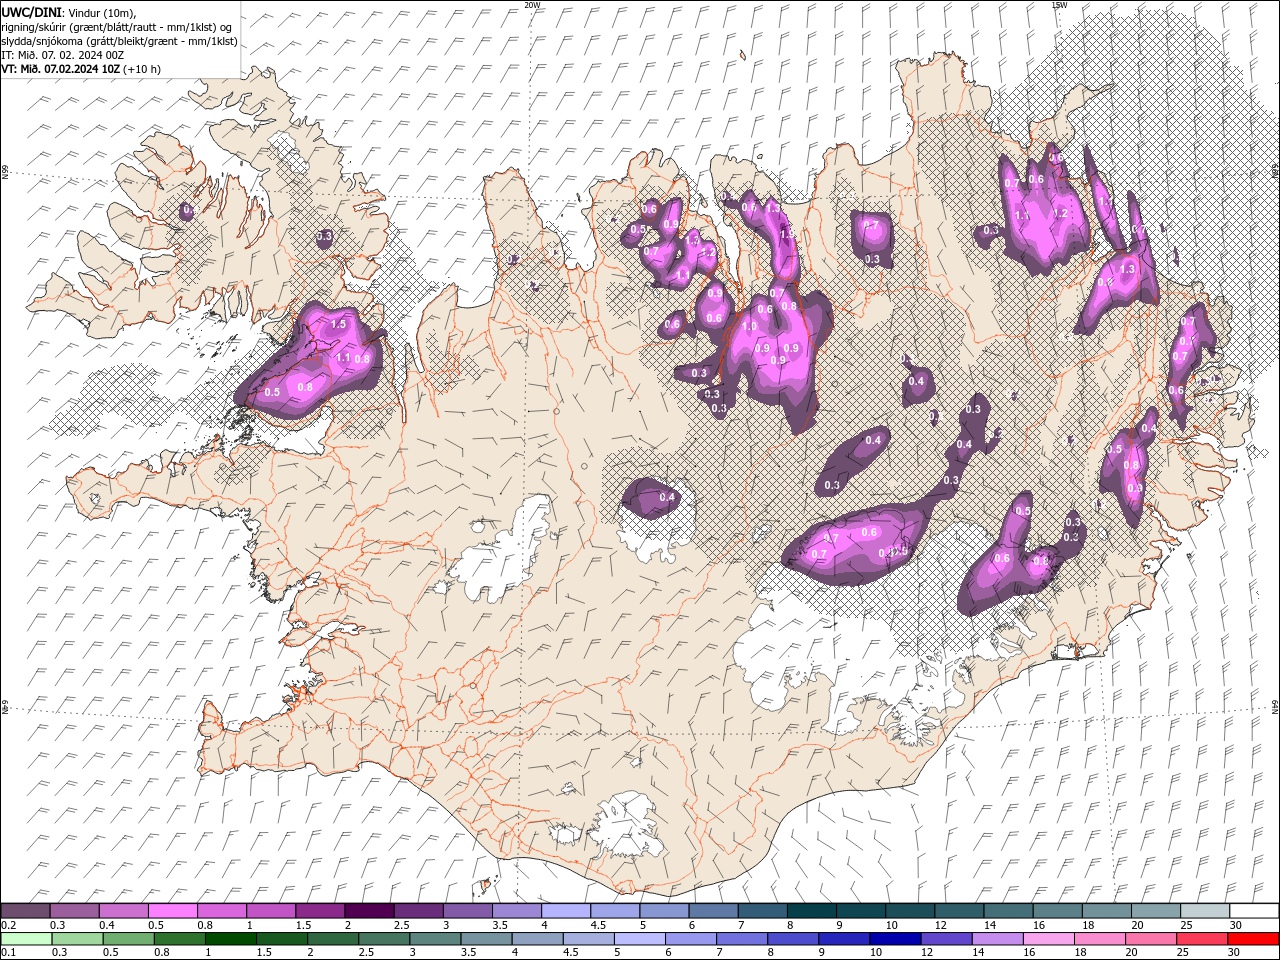
Task: Select the lower legend pink swatch at 20
Action: click(1150, 939)
